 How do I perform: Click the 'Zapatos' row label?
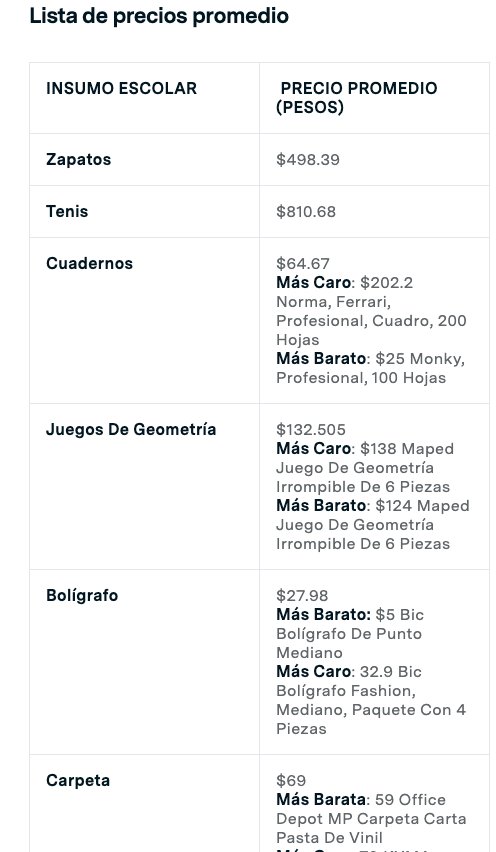pyautogui.click(x=79, y=159)
